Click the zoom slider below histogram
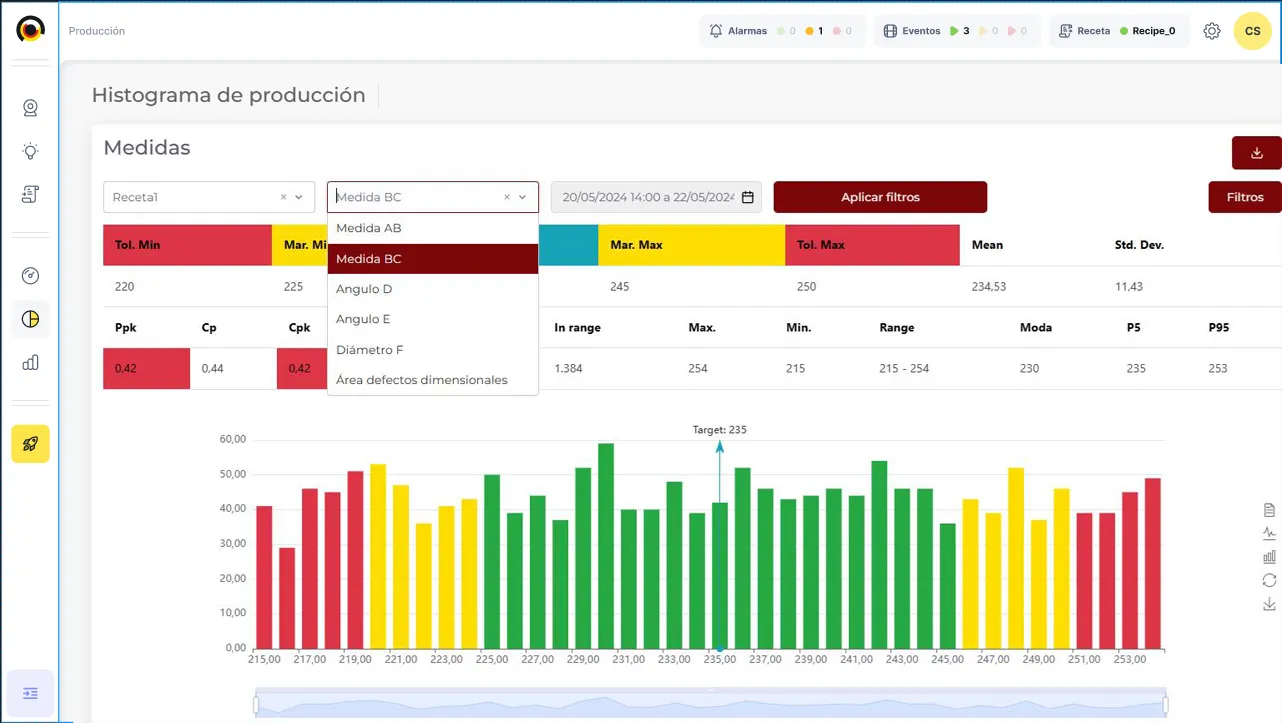 (710, 705)
